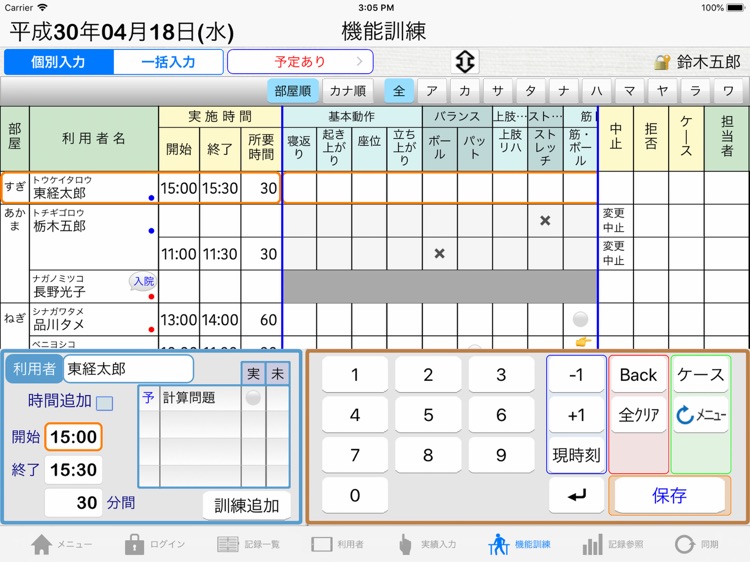
Task: Tap the 保存 save button
Action: 669,496
